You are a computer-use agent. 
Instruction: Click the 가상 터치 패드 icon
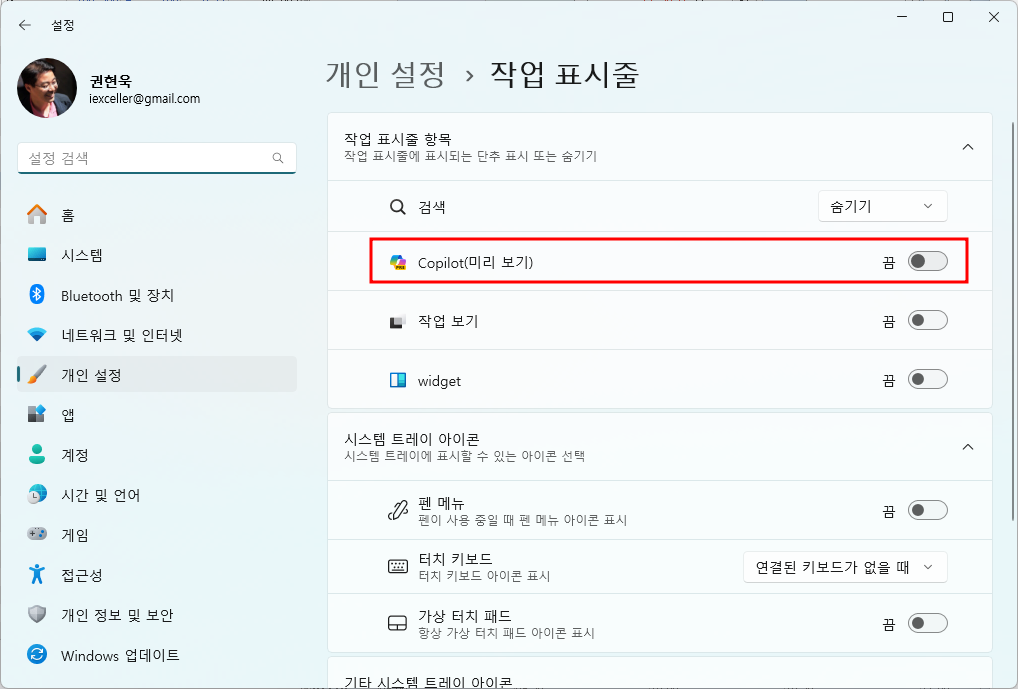(x=397, y=623)
